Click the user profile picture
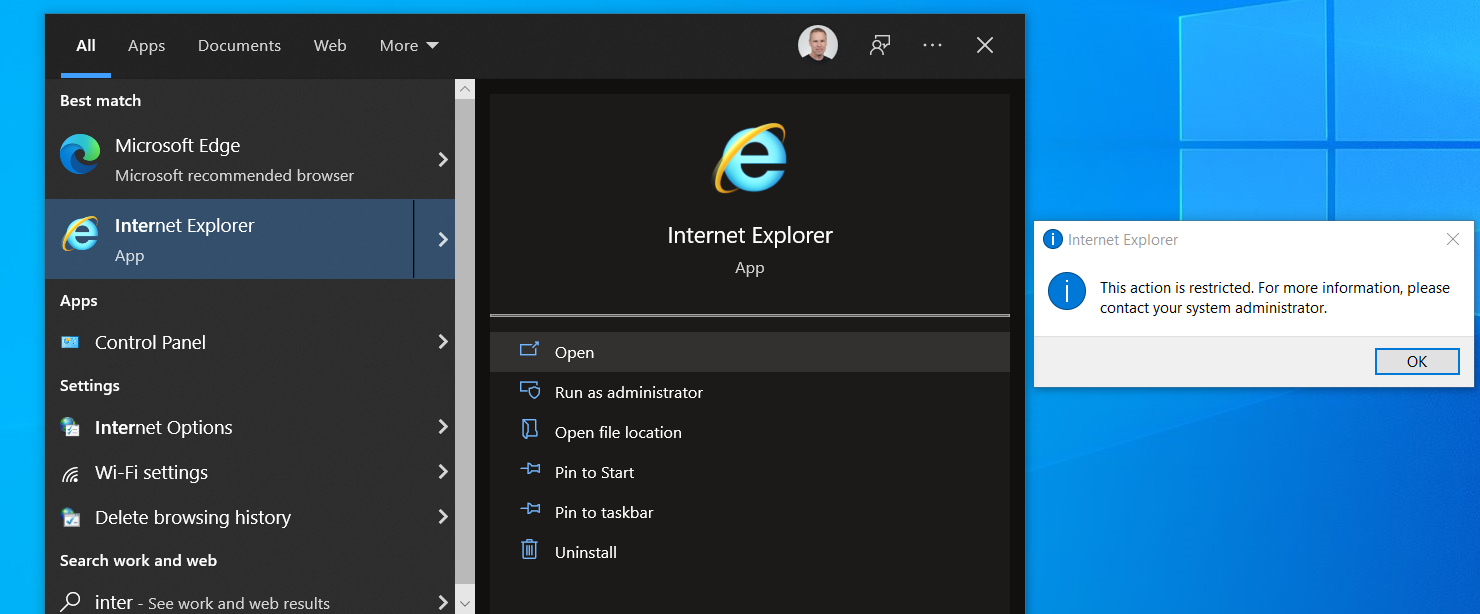 click(817, 44)
